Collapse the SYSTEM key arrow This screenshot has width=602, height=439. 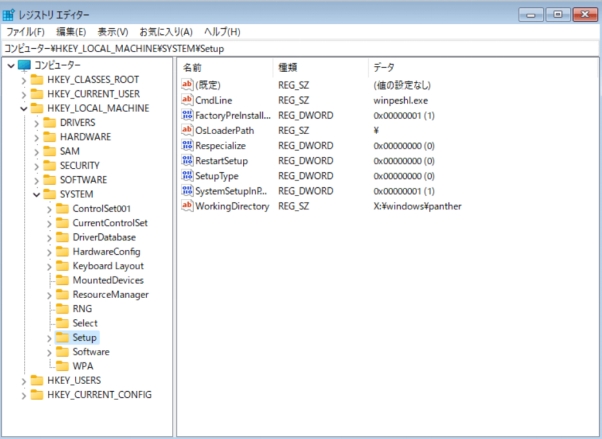point(36,195)
